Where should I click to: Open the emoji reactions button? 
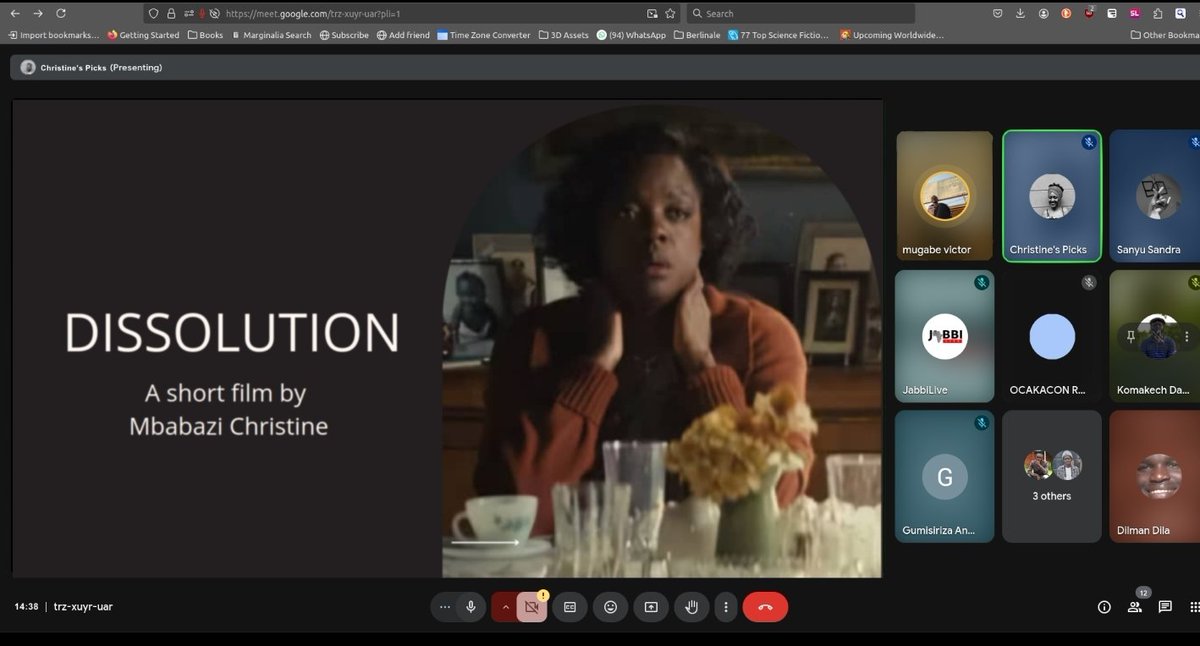coord(610,607)
